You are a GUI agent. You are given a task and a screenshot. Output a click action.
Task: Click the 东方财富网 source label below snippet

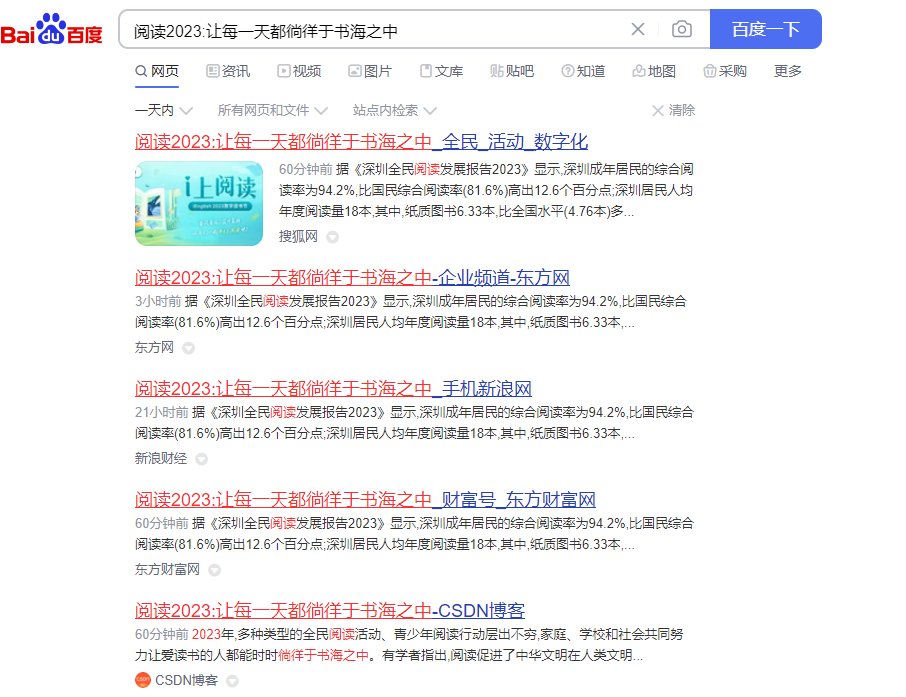pos(168,569)
